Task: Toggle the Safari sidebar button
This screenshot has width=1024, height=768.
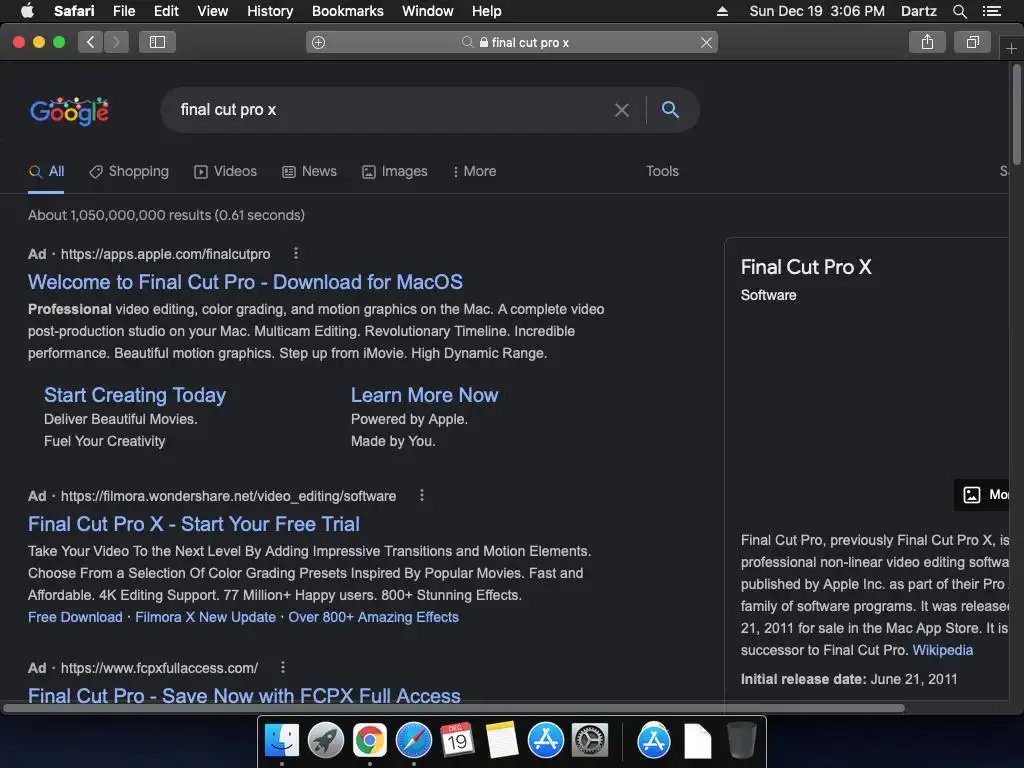Action: point(157,42)
